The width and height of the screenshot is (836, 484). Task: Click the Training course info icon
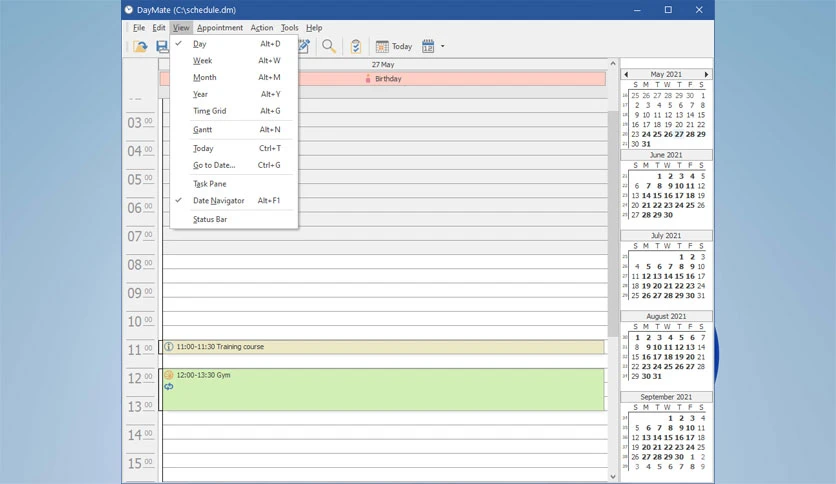169,347
